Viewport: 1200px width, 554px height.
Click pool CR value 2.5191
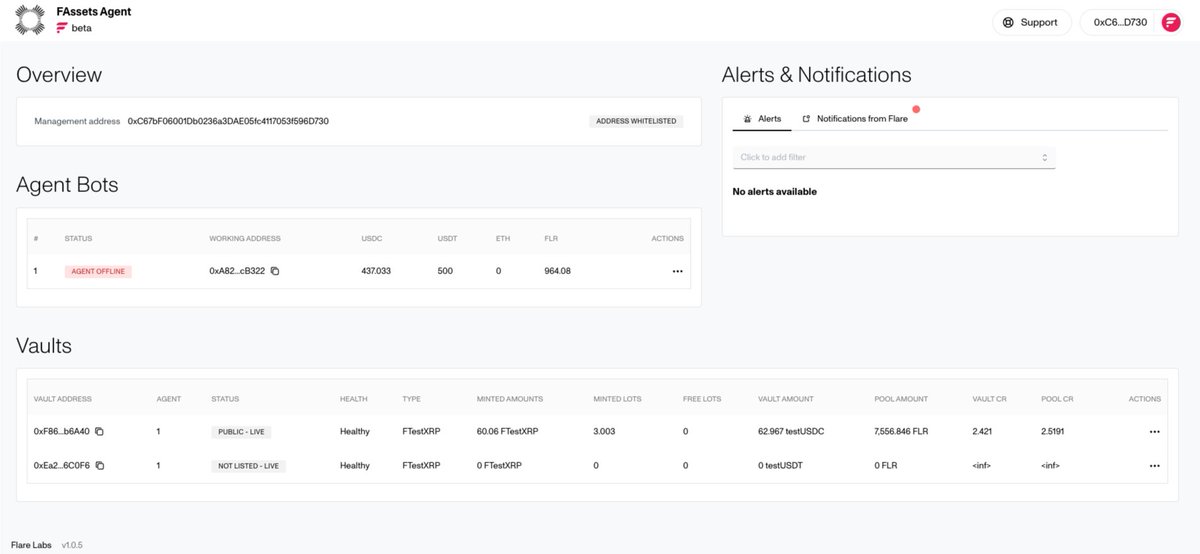coord(1054,431)
